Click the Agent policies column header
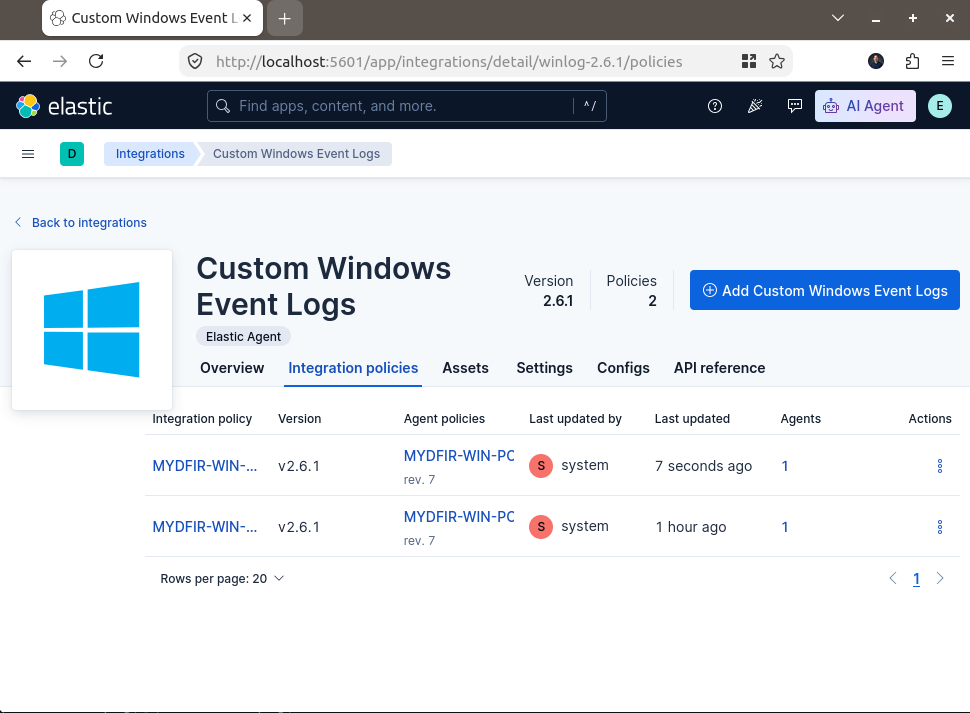The width and height of the screenshot is (970, 713). point(444,419)
